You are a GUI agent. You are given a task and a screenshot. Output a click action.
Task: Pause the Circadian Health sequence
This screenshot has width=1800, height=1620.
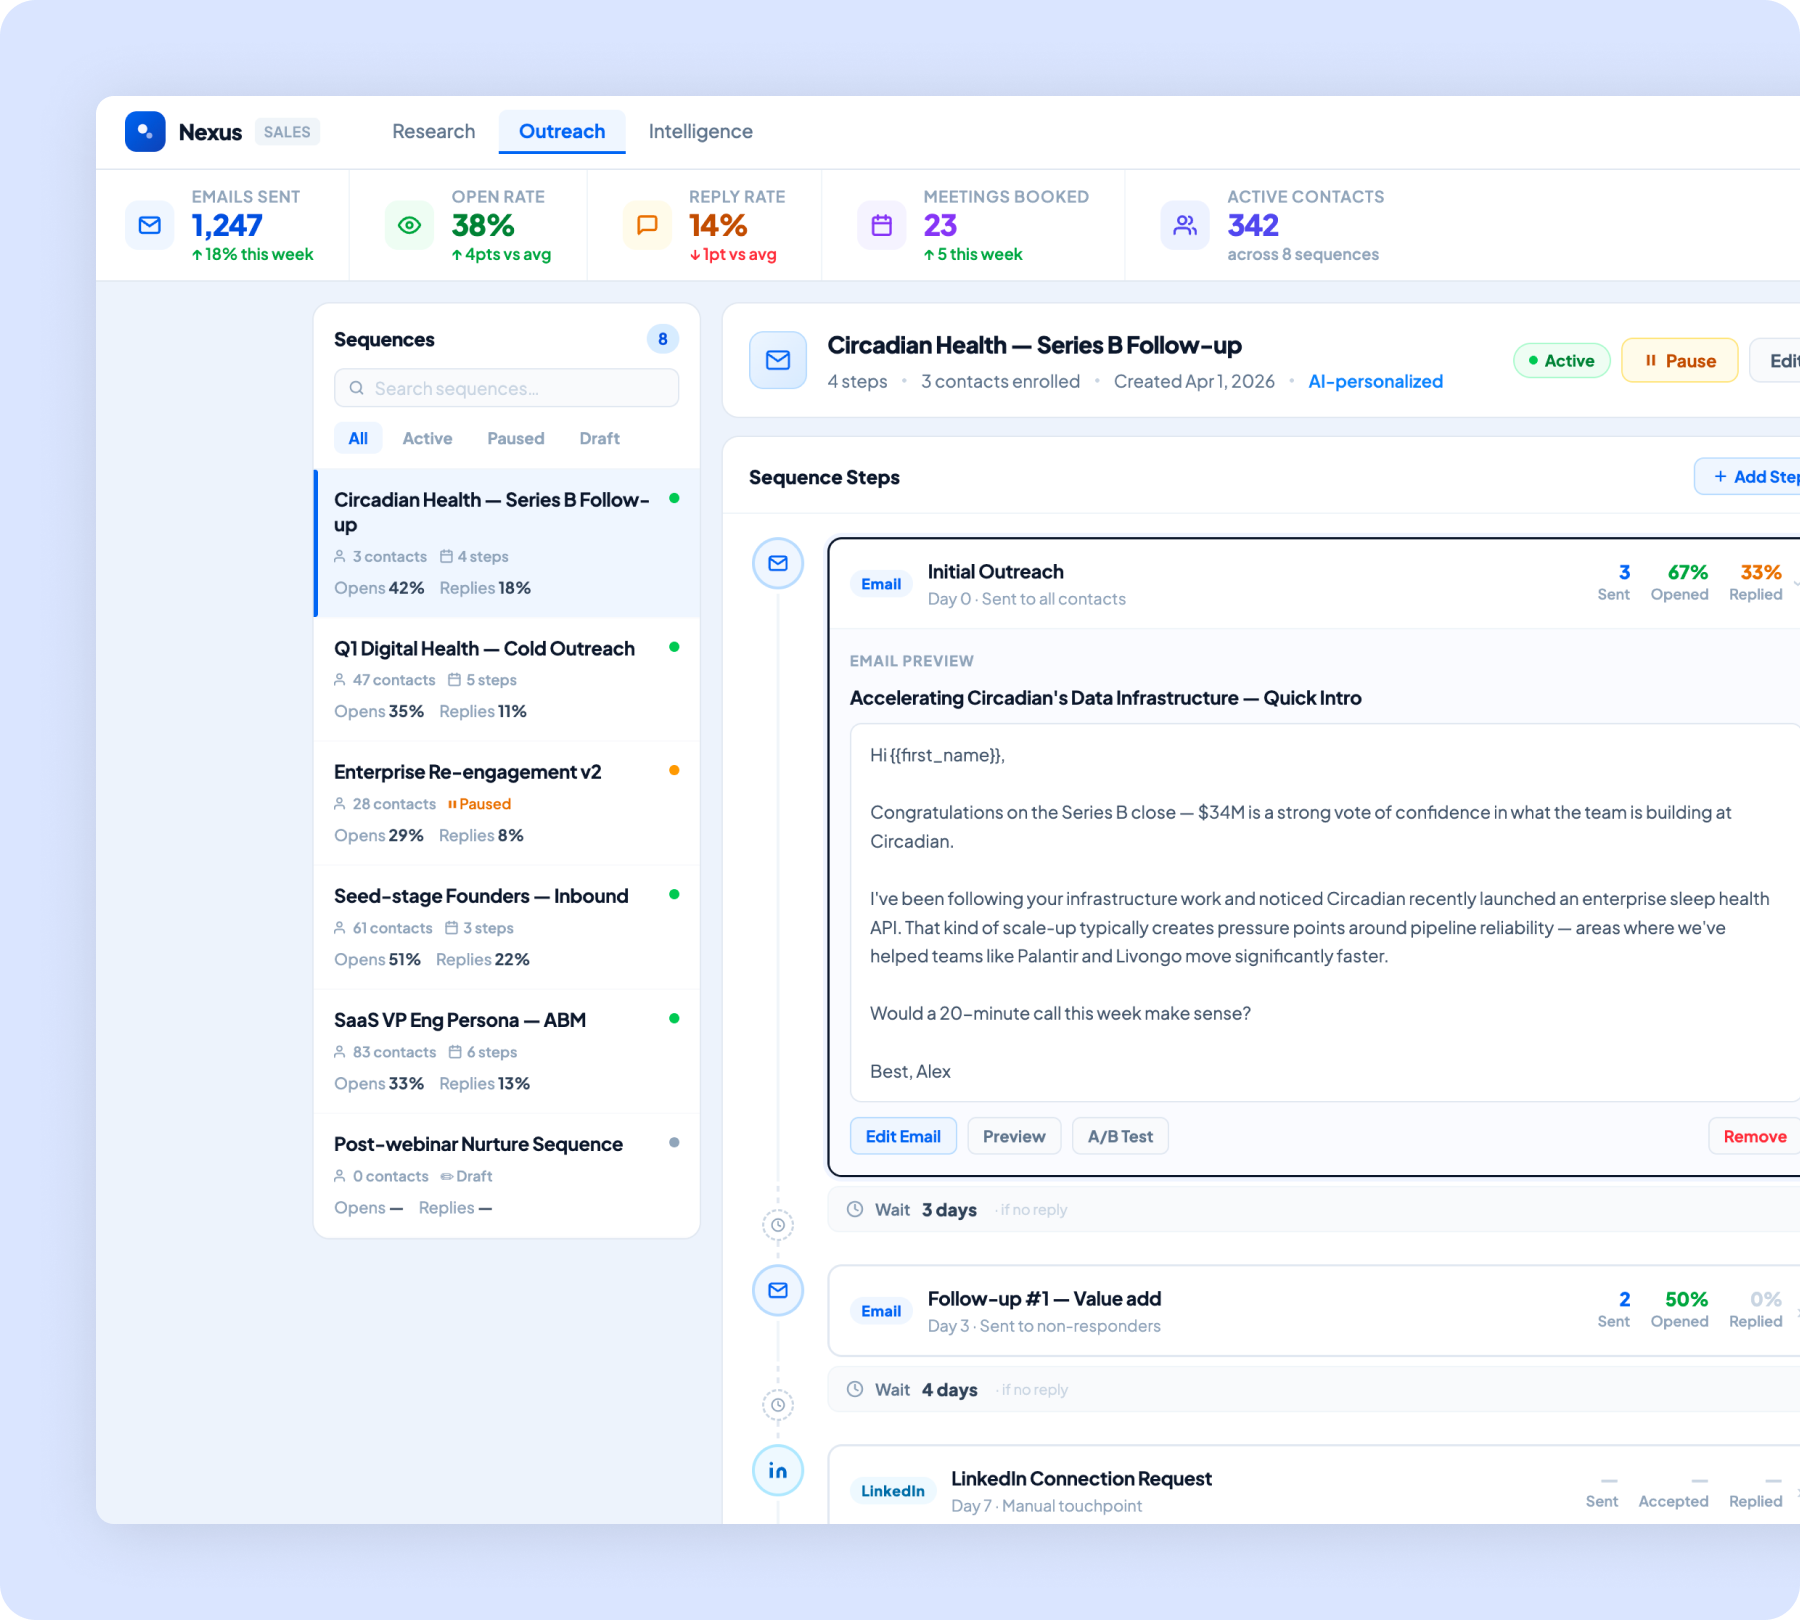click(1679, 360)
